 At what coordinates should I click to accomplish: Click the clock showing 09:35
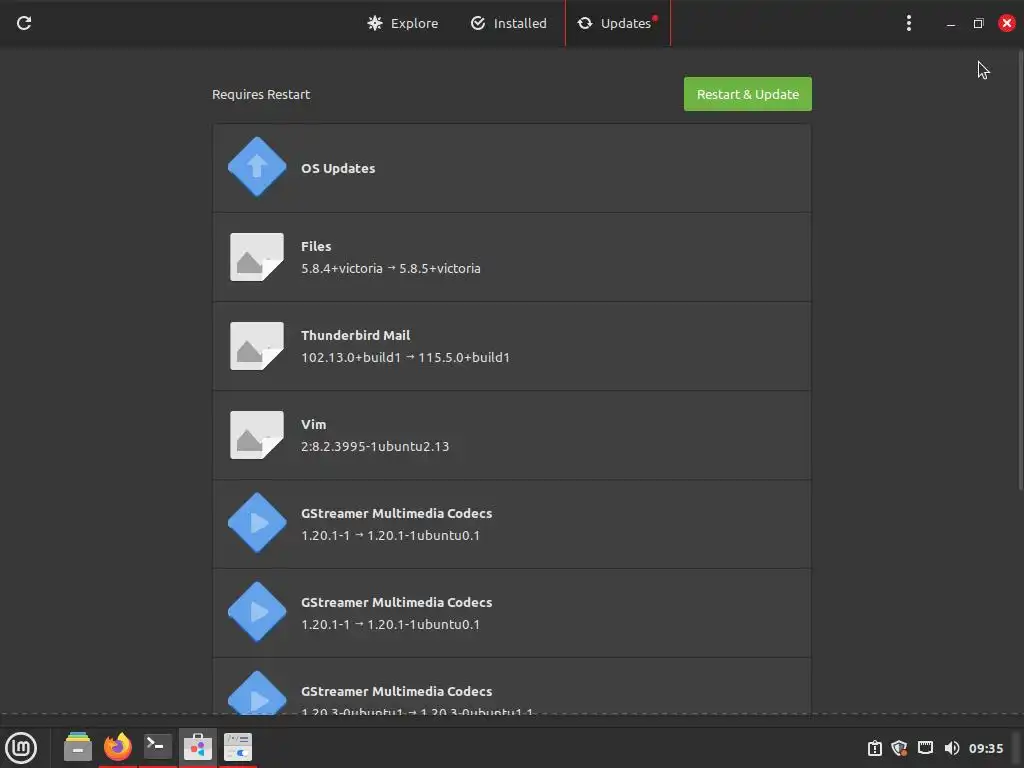pyautogui.click(x=985, y=748)
